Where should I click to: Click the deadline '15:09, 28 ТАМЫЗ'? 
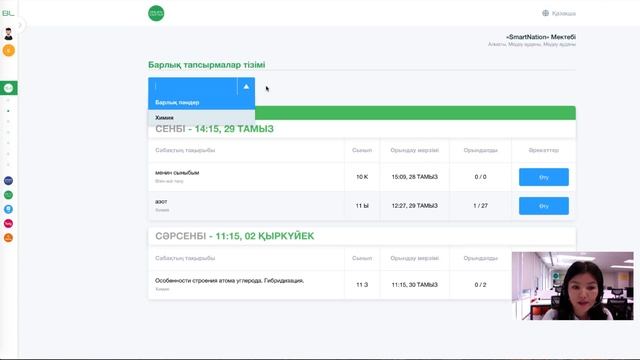pos(415,177)
